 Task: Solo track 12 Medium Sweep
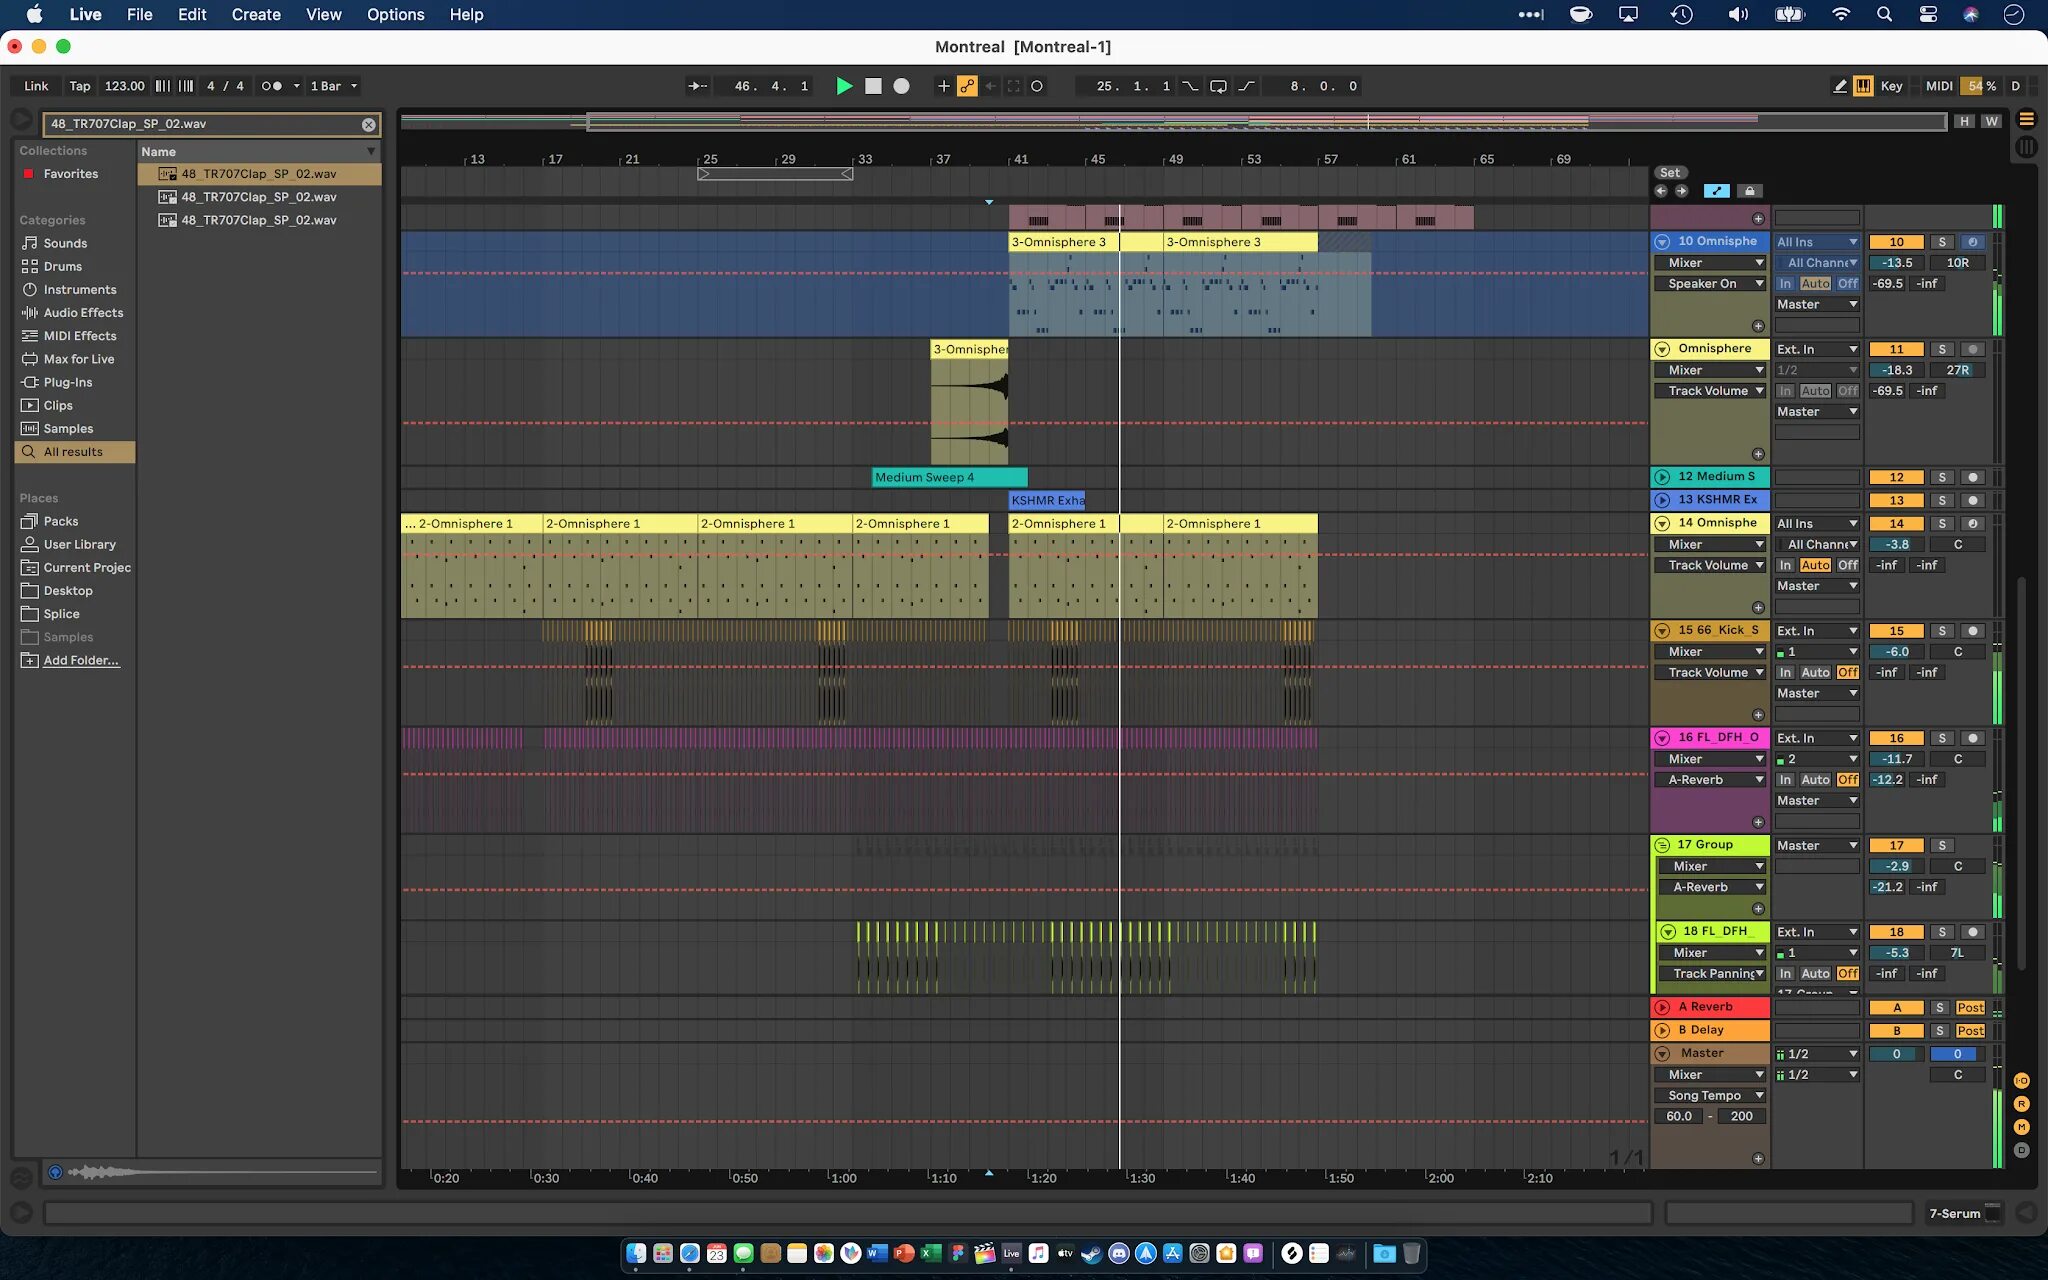click(1941, 477)
